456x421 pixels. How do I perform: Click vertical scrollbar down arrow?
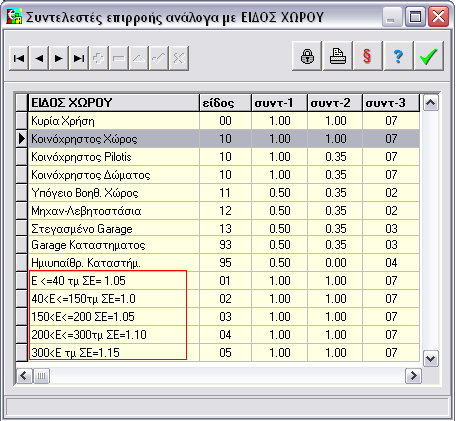431,359
